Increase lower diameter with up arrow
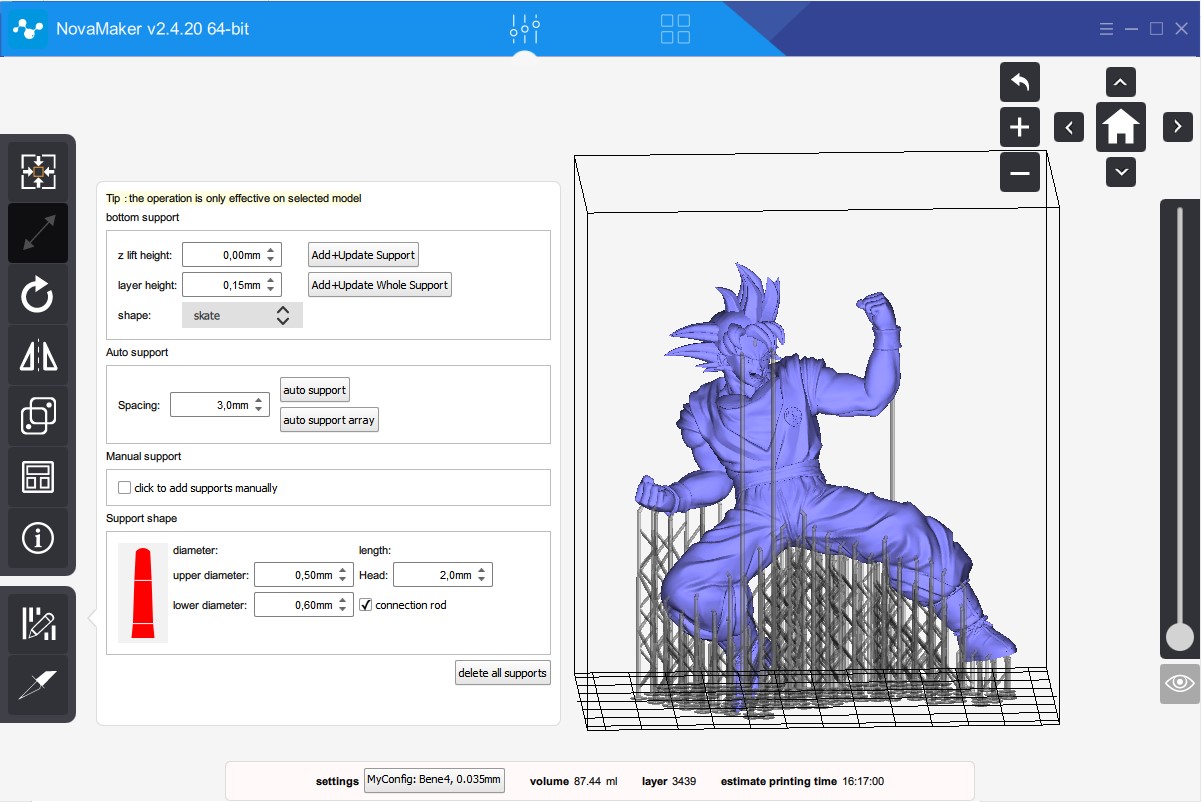Viewport: 1201px width, 802px height. coord(344,600)
